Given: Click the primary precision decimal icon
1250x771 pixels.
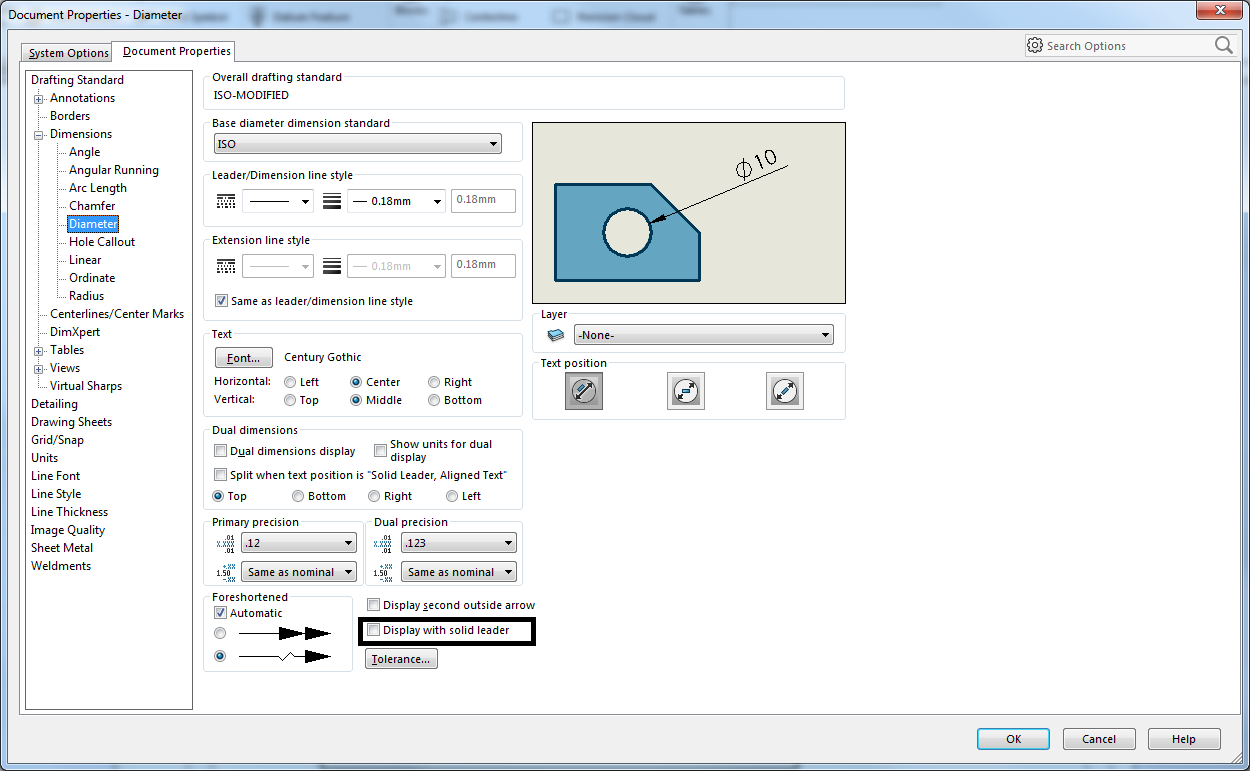Looking at the screenshot, I should [226, 543].
